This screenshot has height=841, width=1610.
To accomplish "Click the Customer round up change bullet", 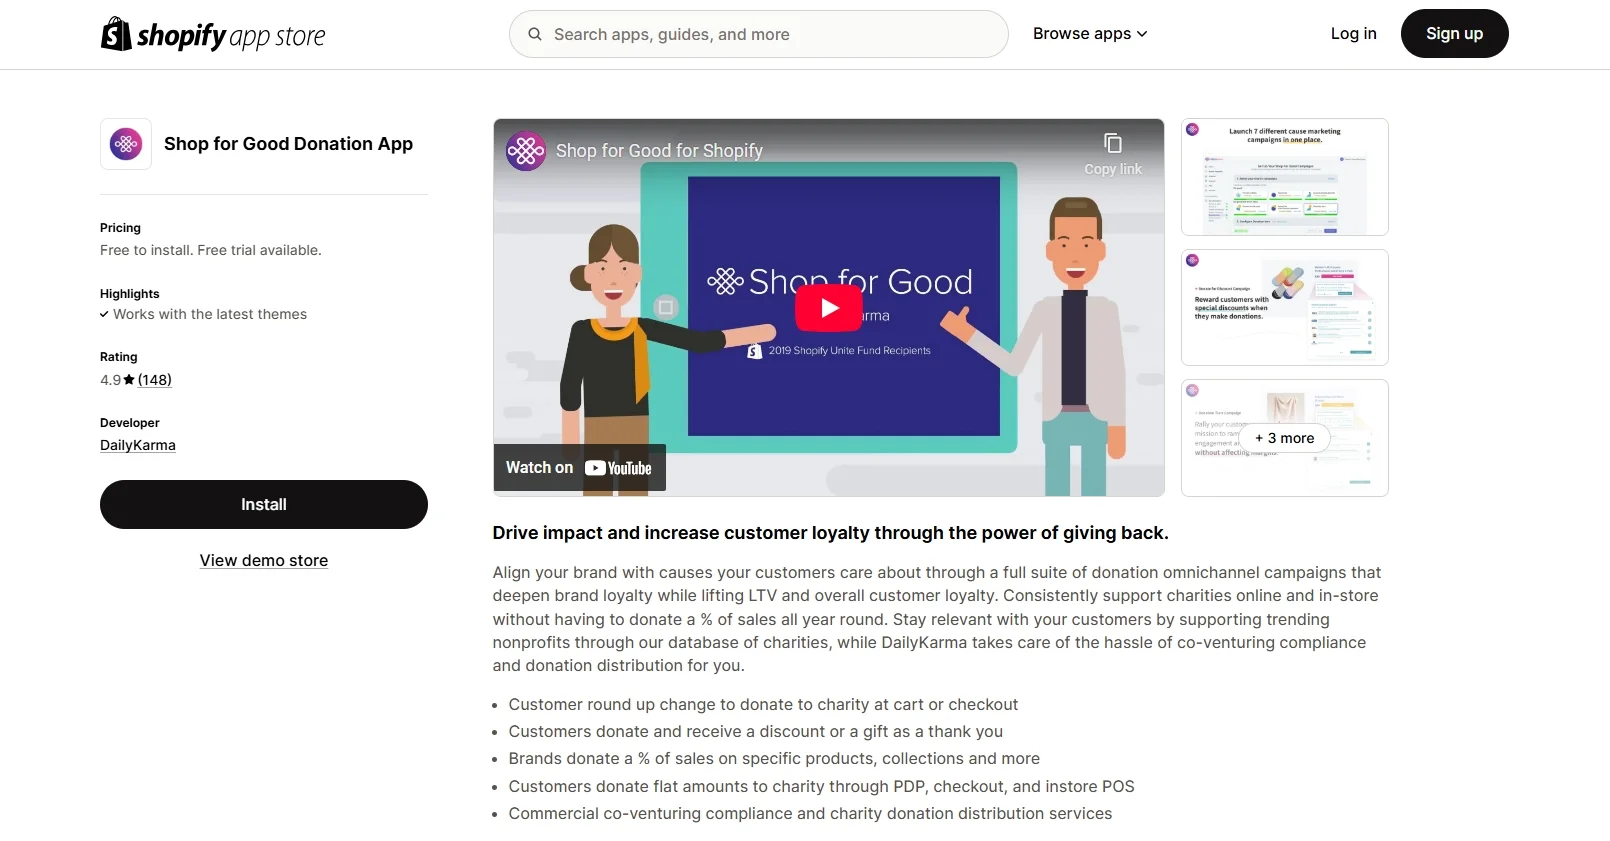I will (x=763, y=705).
